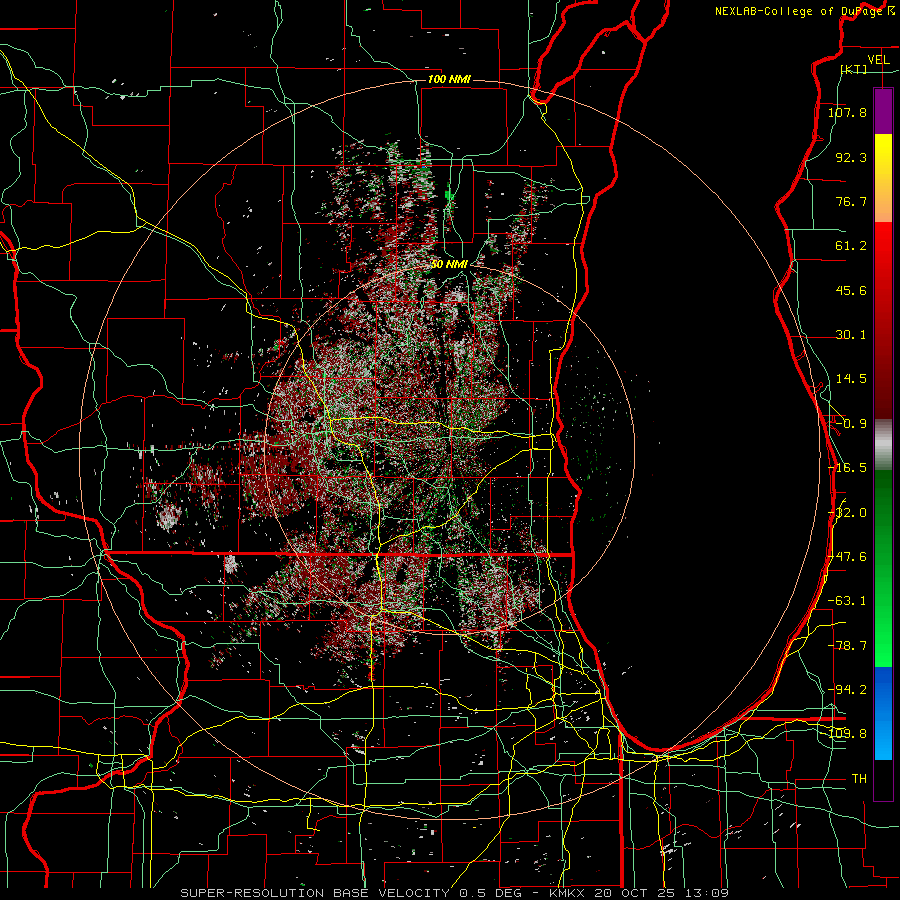
Task: Select the -109.8 legend value
Action: tap(847, 734)
